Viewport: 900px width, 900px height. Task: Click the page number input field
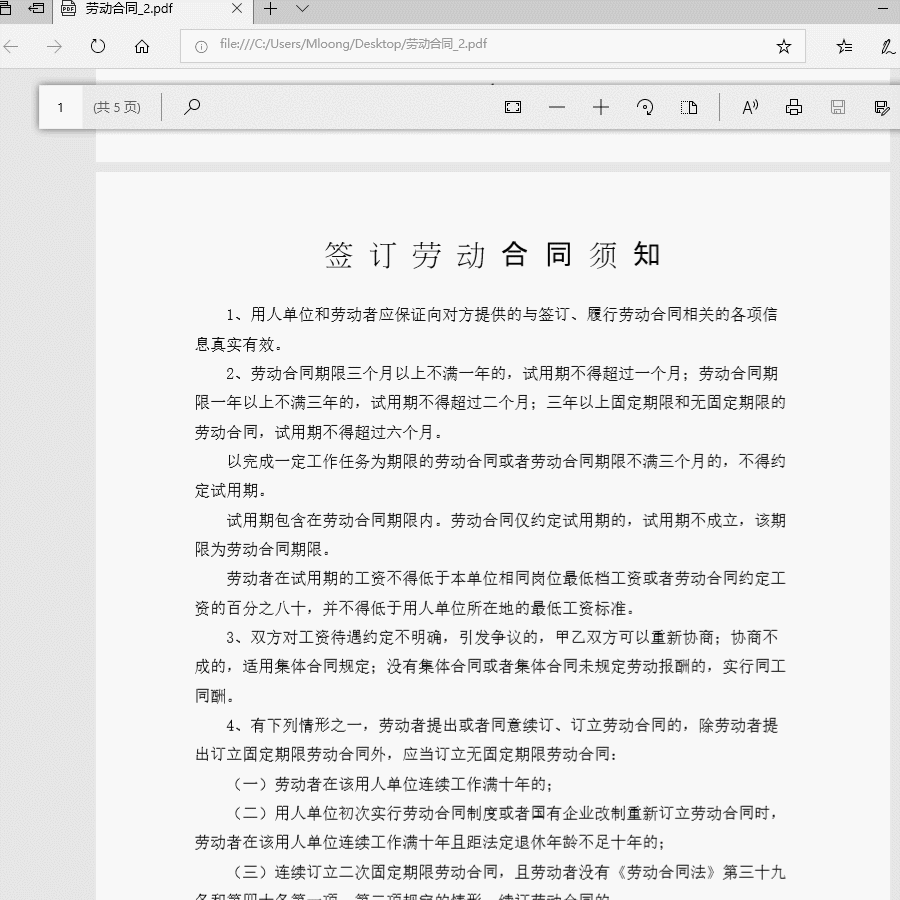62,107
